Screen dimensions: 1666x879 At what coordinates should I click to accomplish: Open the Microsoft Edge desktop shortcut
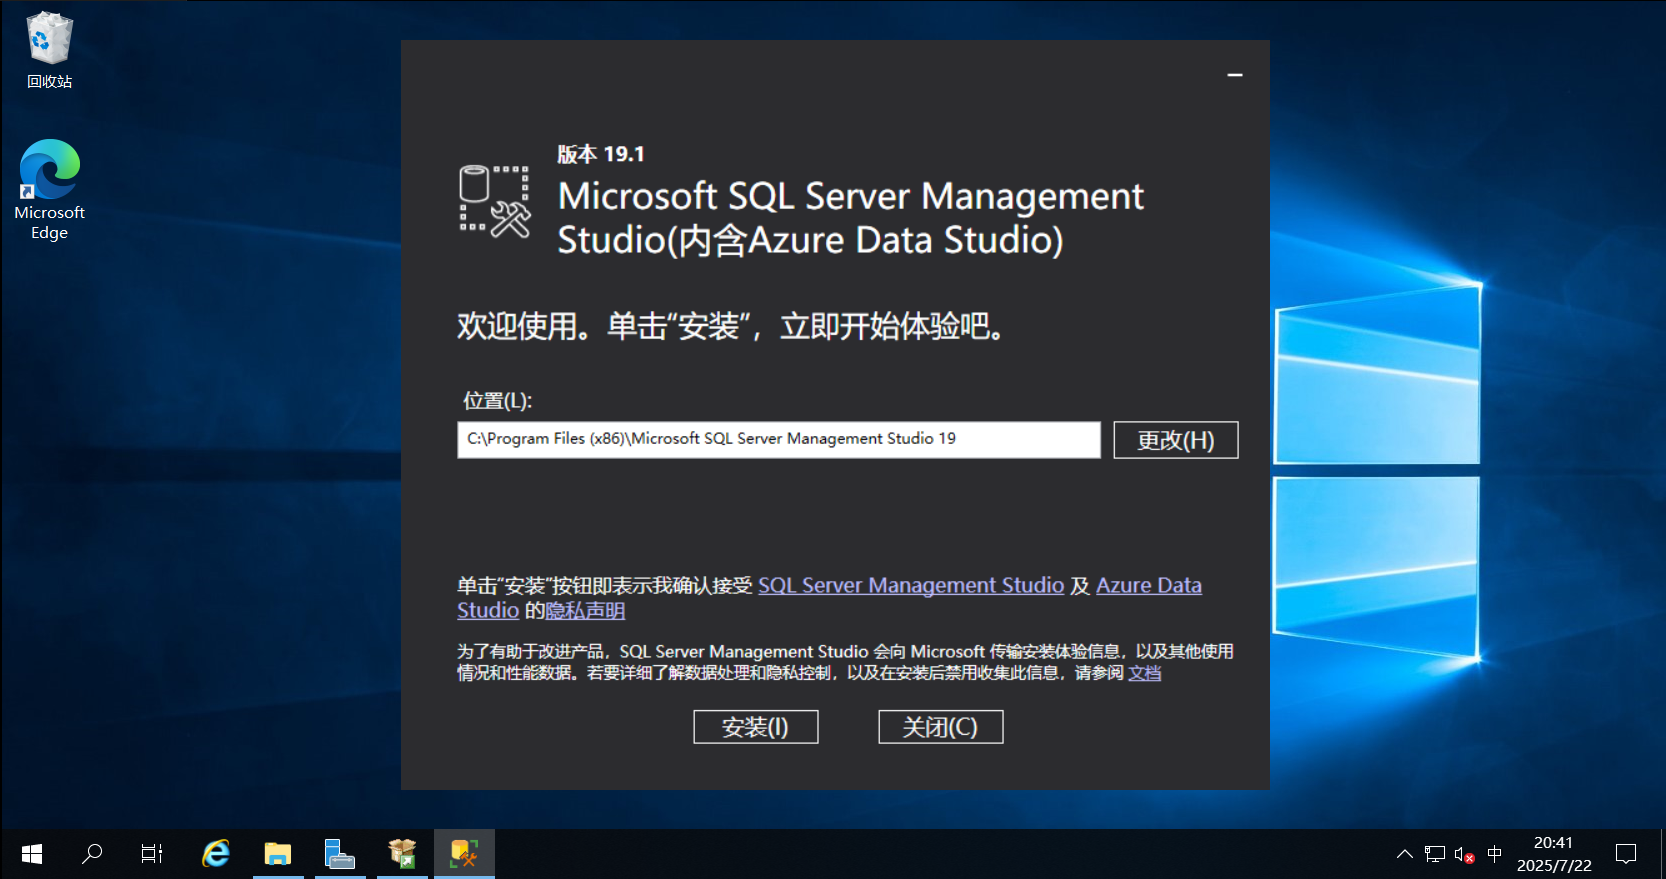[x=49, y=190]
